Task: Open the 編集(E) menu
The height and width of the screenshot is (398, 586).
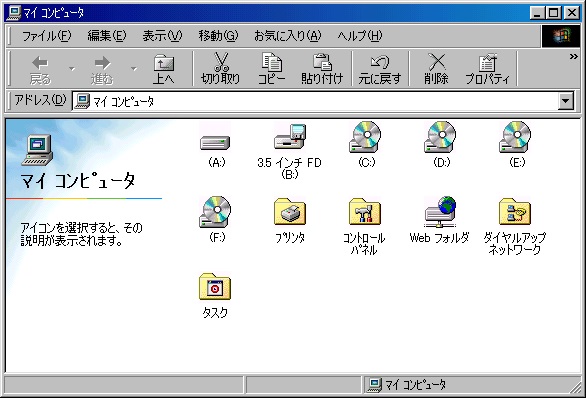Action: click(107, 36)
